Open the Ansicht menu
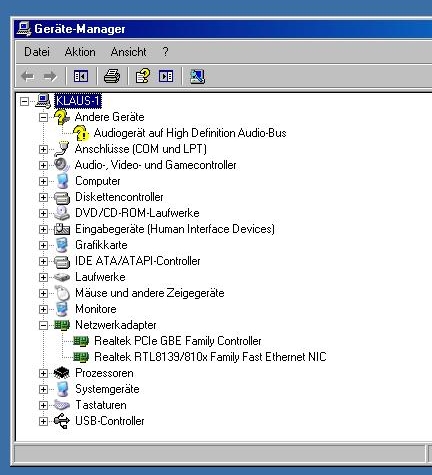 click(128, 52)
